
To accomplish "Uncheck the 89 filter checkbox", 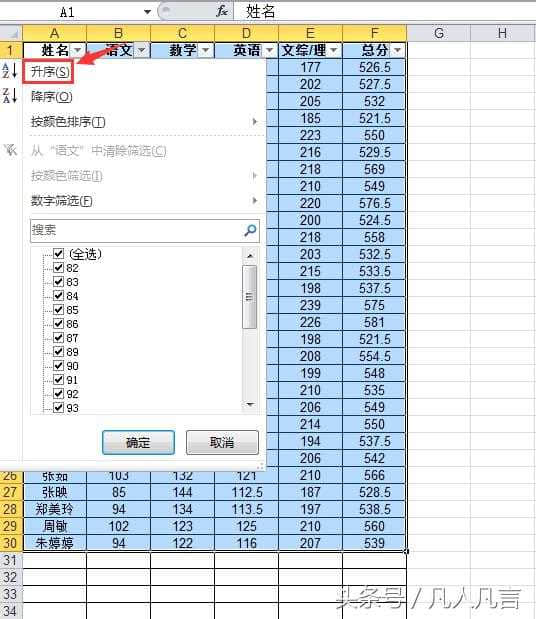I will point(58,352).
